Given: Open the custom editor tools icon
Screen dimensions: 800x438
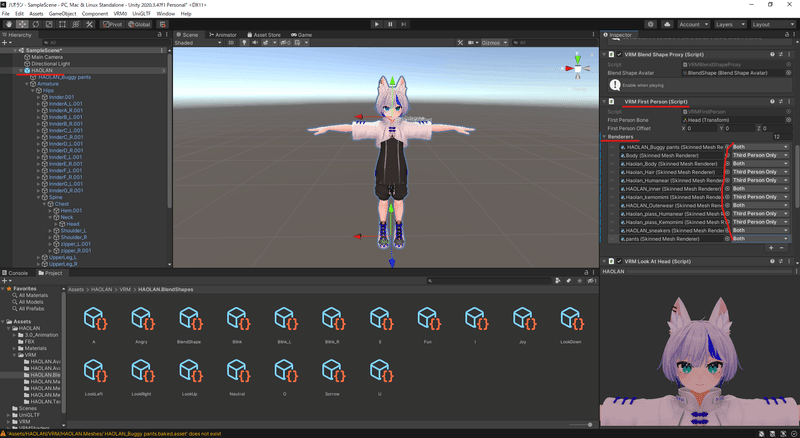Looking at the screenshot, I should [x=89, y=24].
